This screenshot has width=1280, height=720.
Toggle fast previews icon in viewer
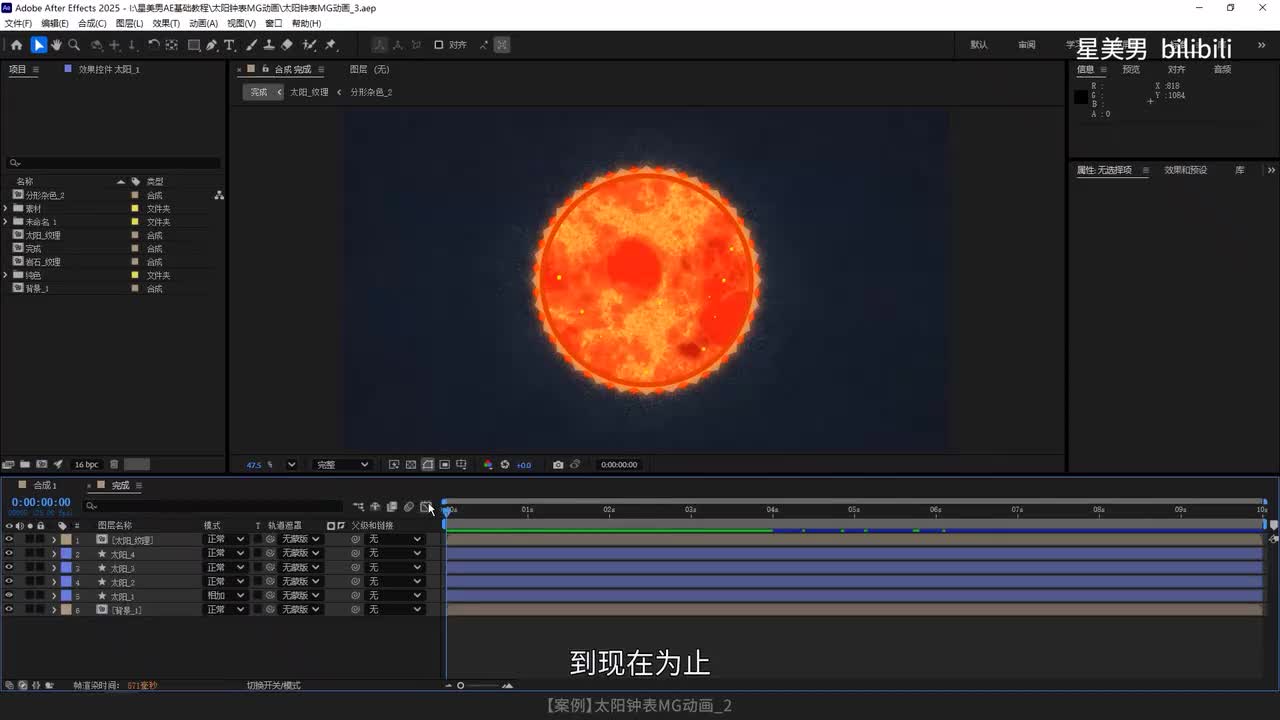click(394, 465)
